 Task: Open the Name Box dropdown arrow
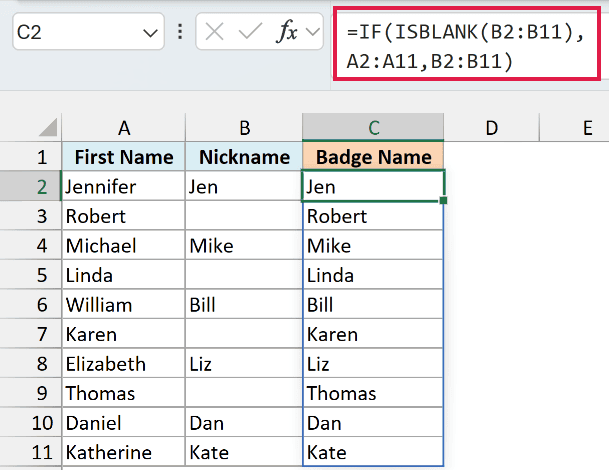tap(150, 33)
